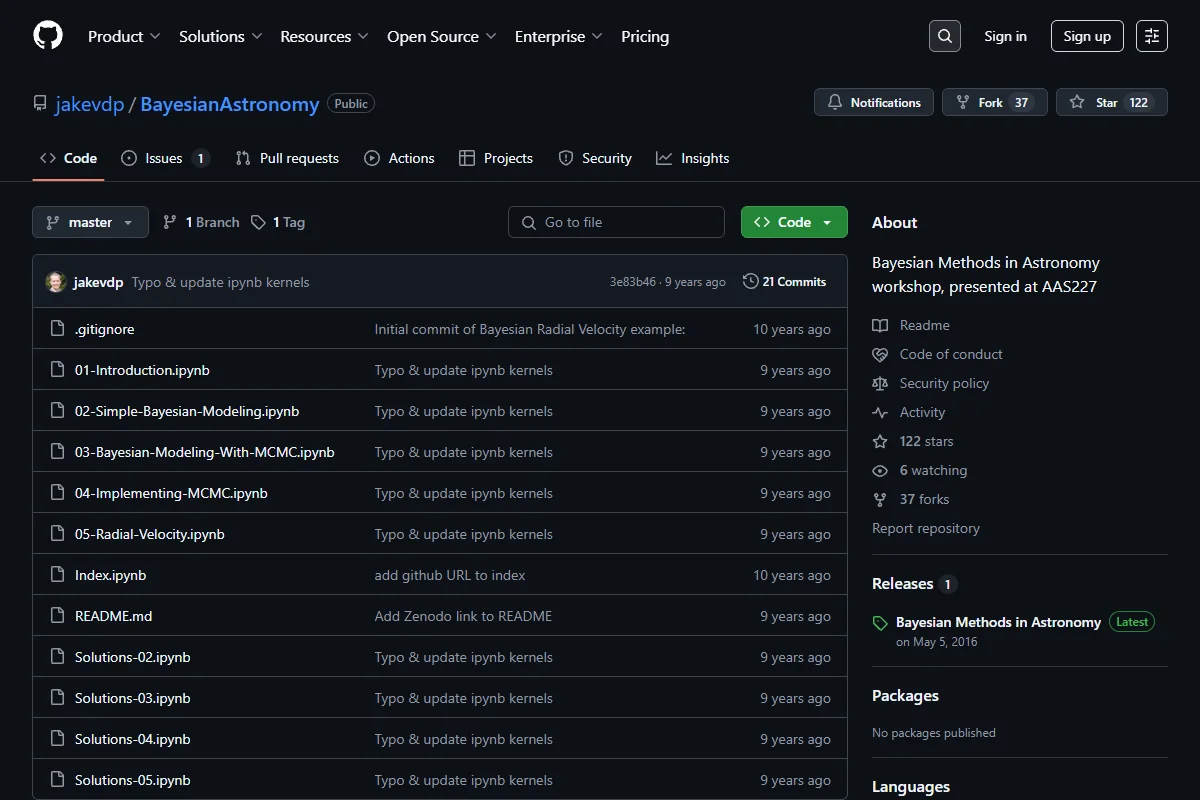This screenshot has width=1200, height=800.
Task: Click the Notifications bell button
Action: 874,102
